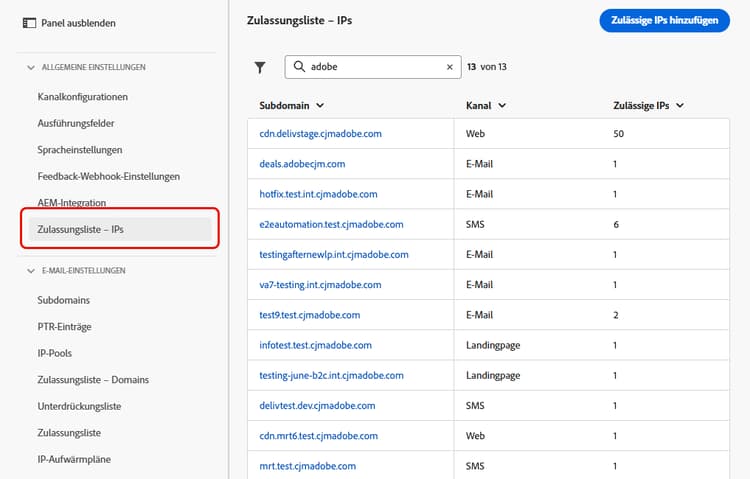The image size is (750, 479).
Task: Click the value 6 for e2eautomation row
Action: (616, 224)
